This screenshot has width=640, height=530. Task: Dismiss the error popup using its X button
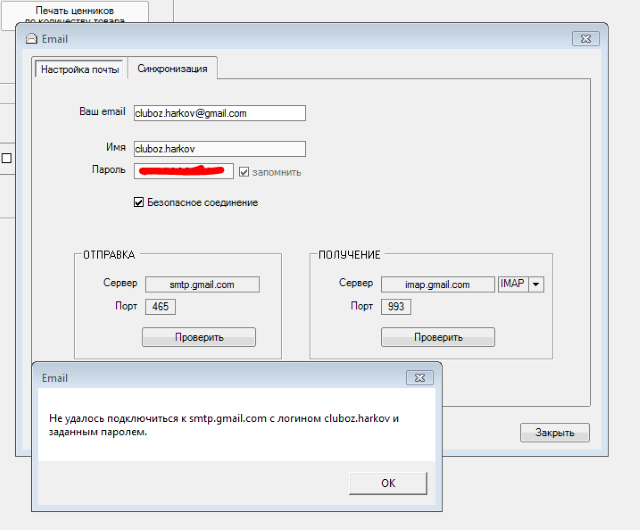[419, 378]
